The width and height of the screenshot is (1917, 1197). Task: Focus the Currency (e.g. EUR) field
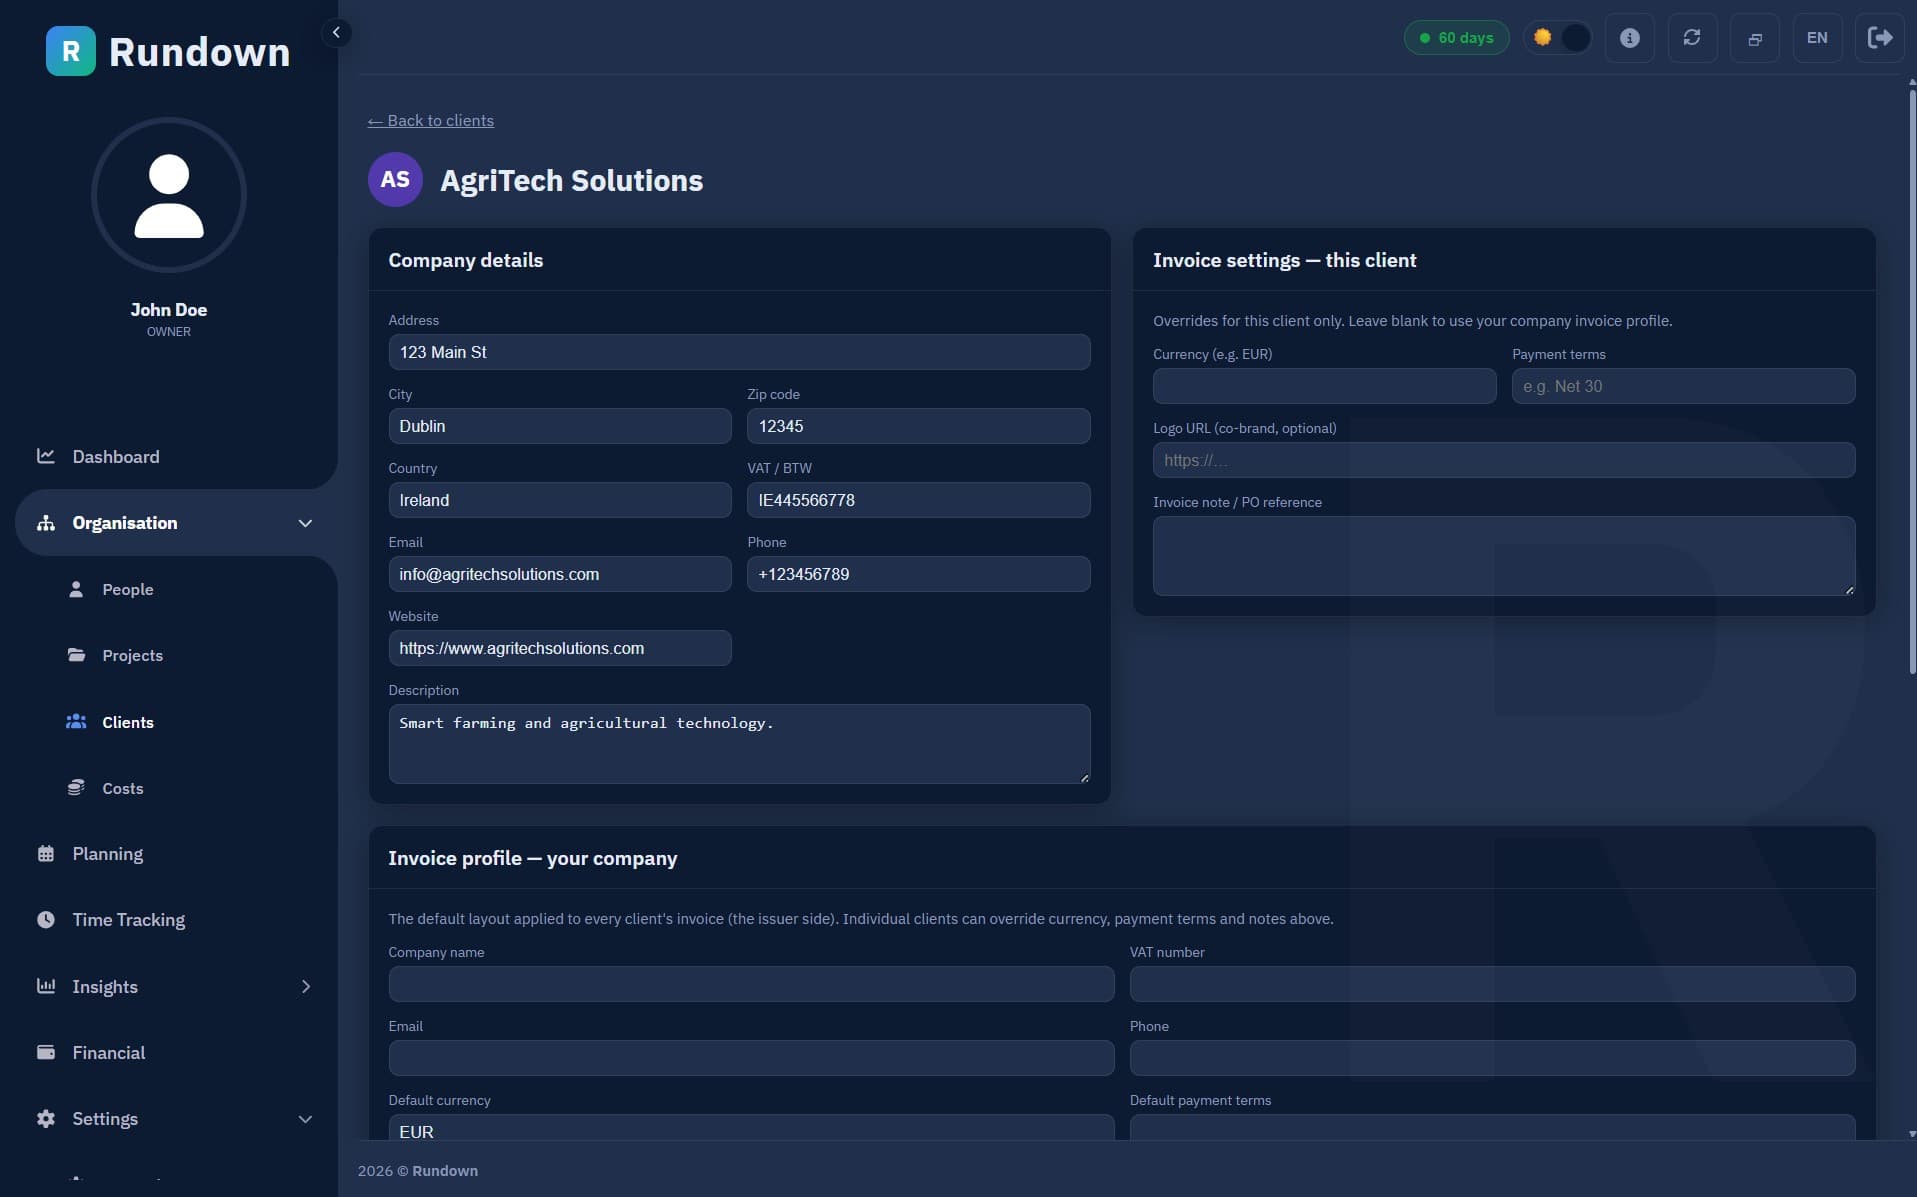click(1324, 386)
